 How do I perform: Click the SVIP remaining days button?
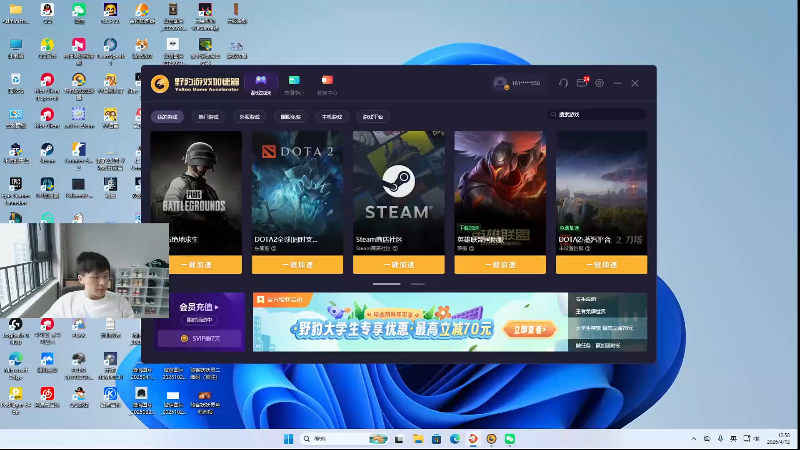coord(200,338)
